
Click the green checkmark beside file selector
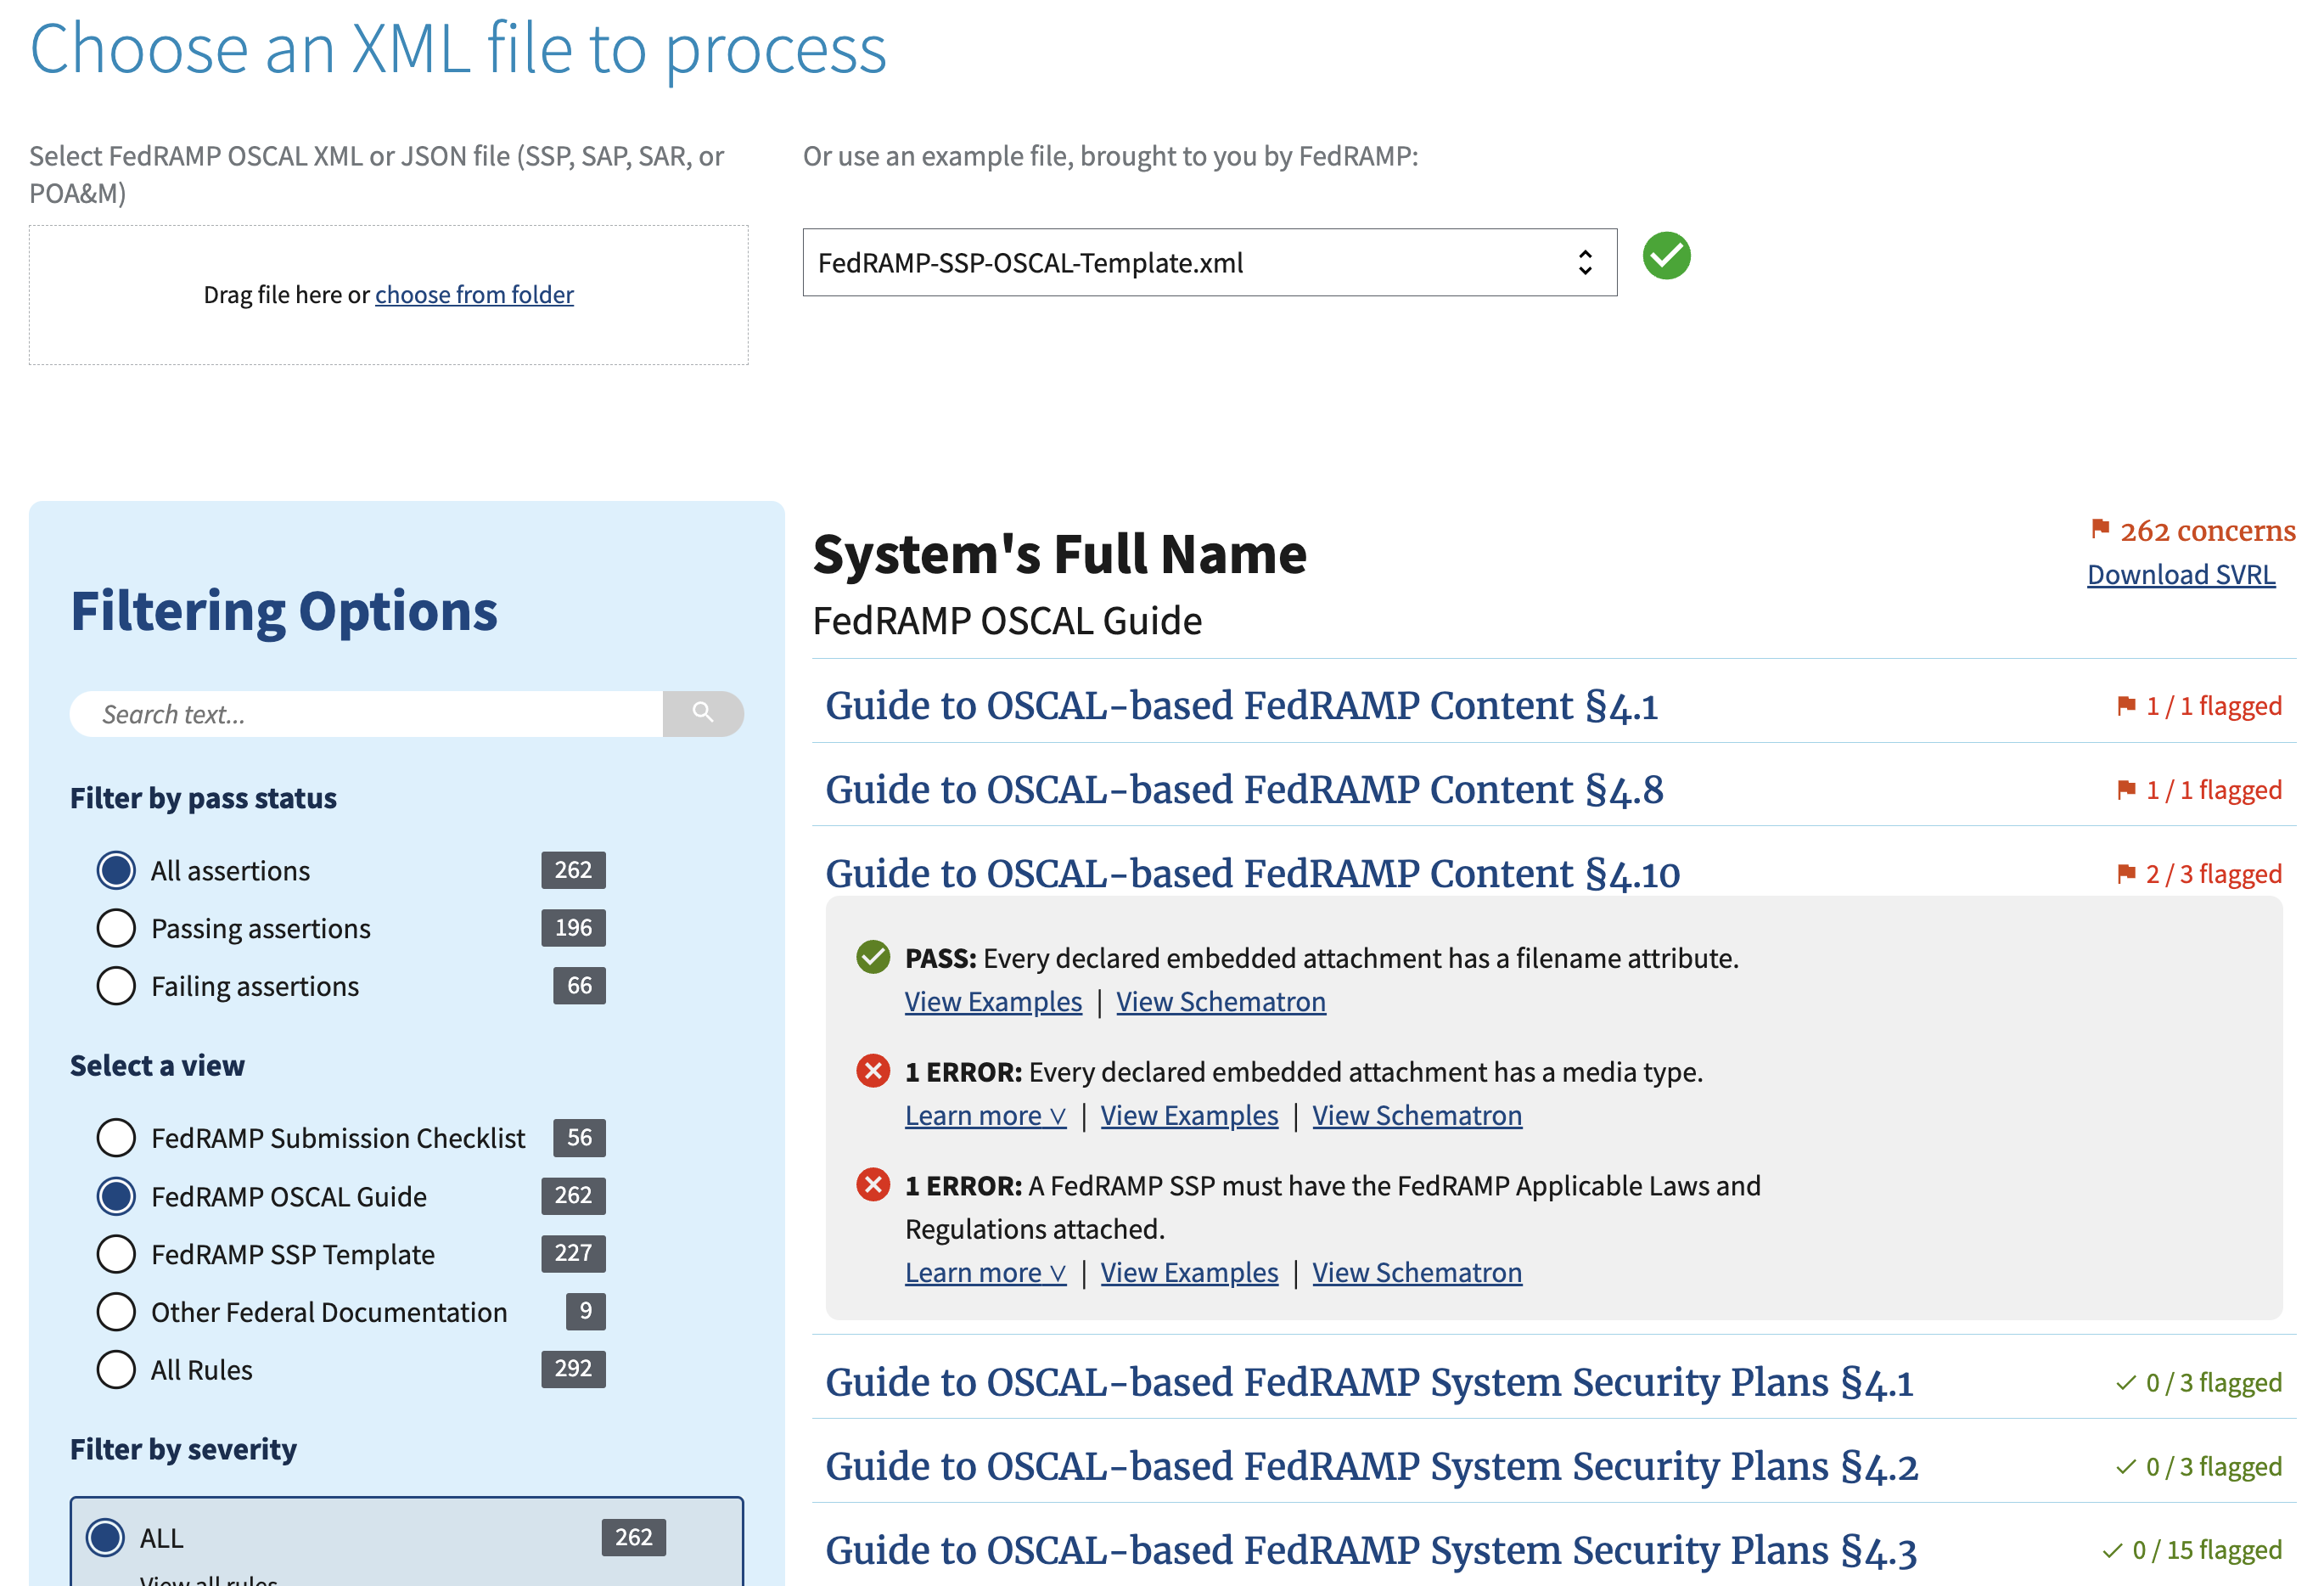(x=1666, y=256)
